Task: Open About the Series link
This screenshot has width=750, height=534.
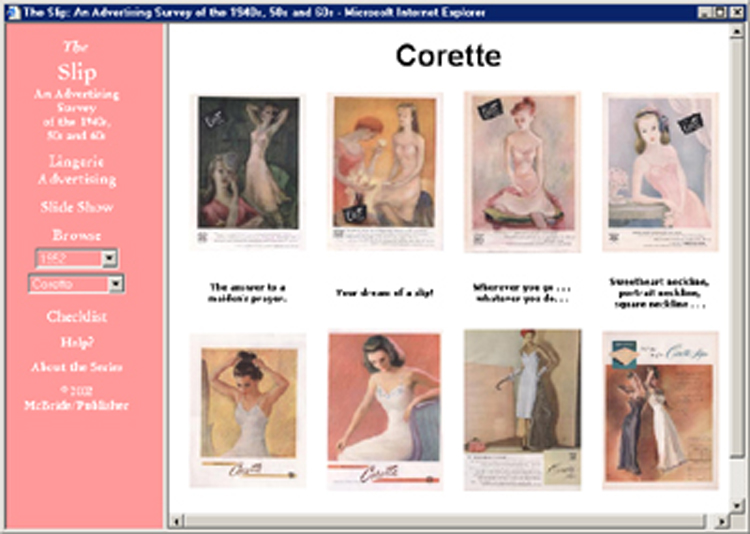Action: point(77,367)
